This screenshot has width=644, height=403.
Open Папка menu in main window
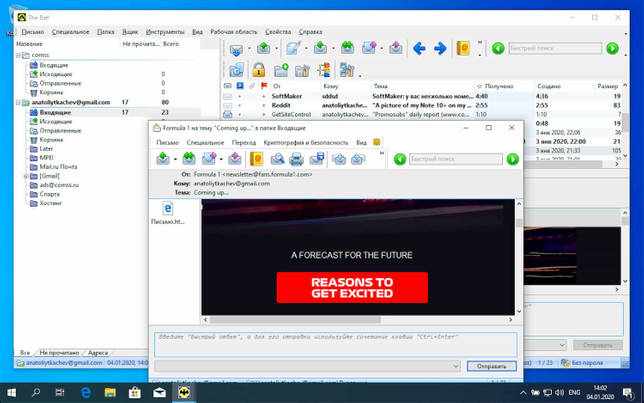coord(106,32)
